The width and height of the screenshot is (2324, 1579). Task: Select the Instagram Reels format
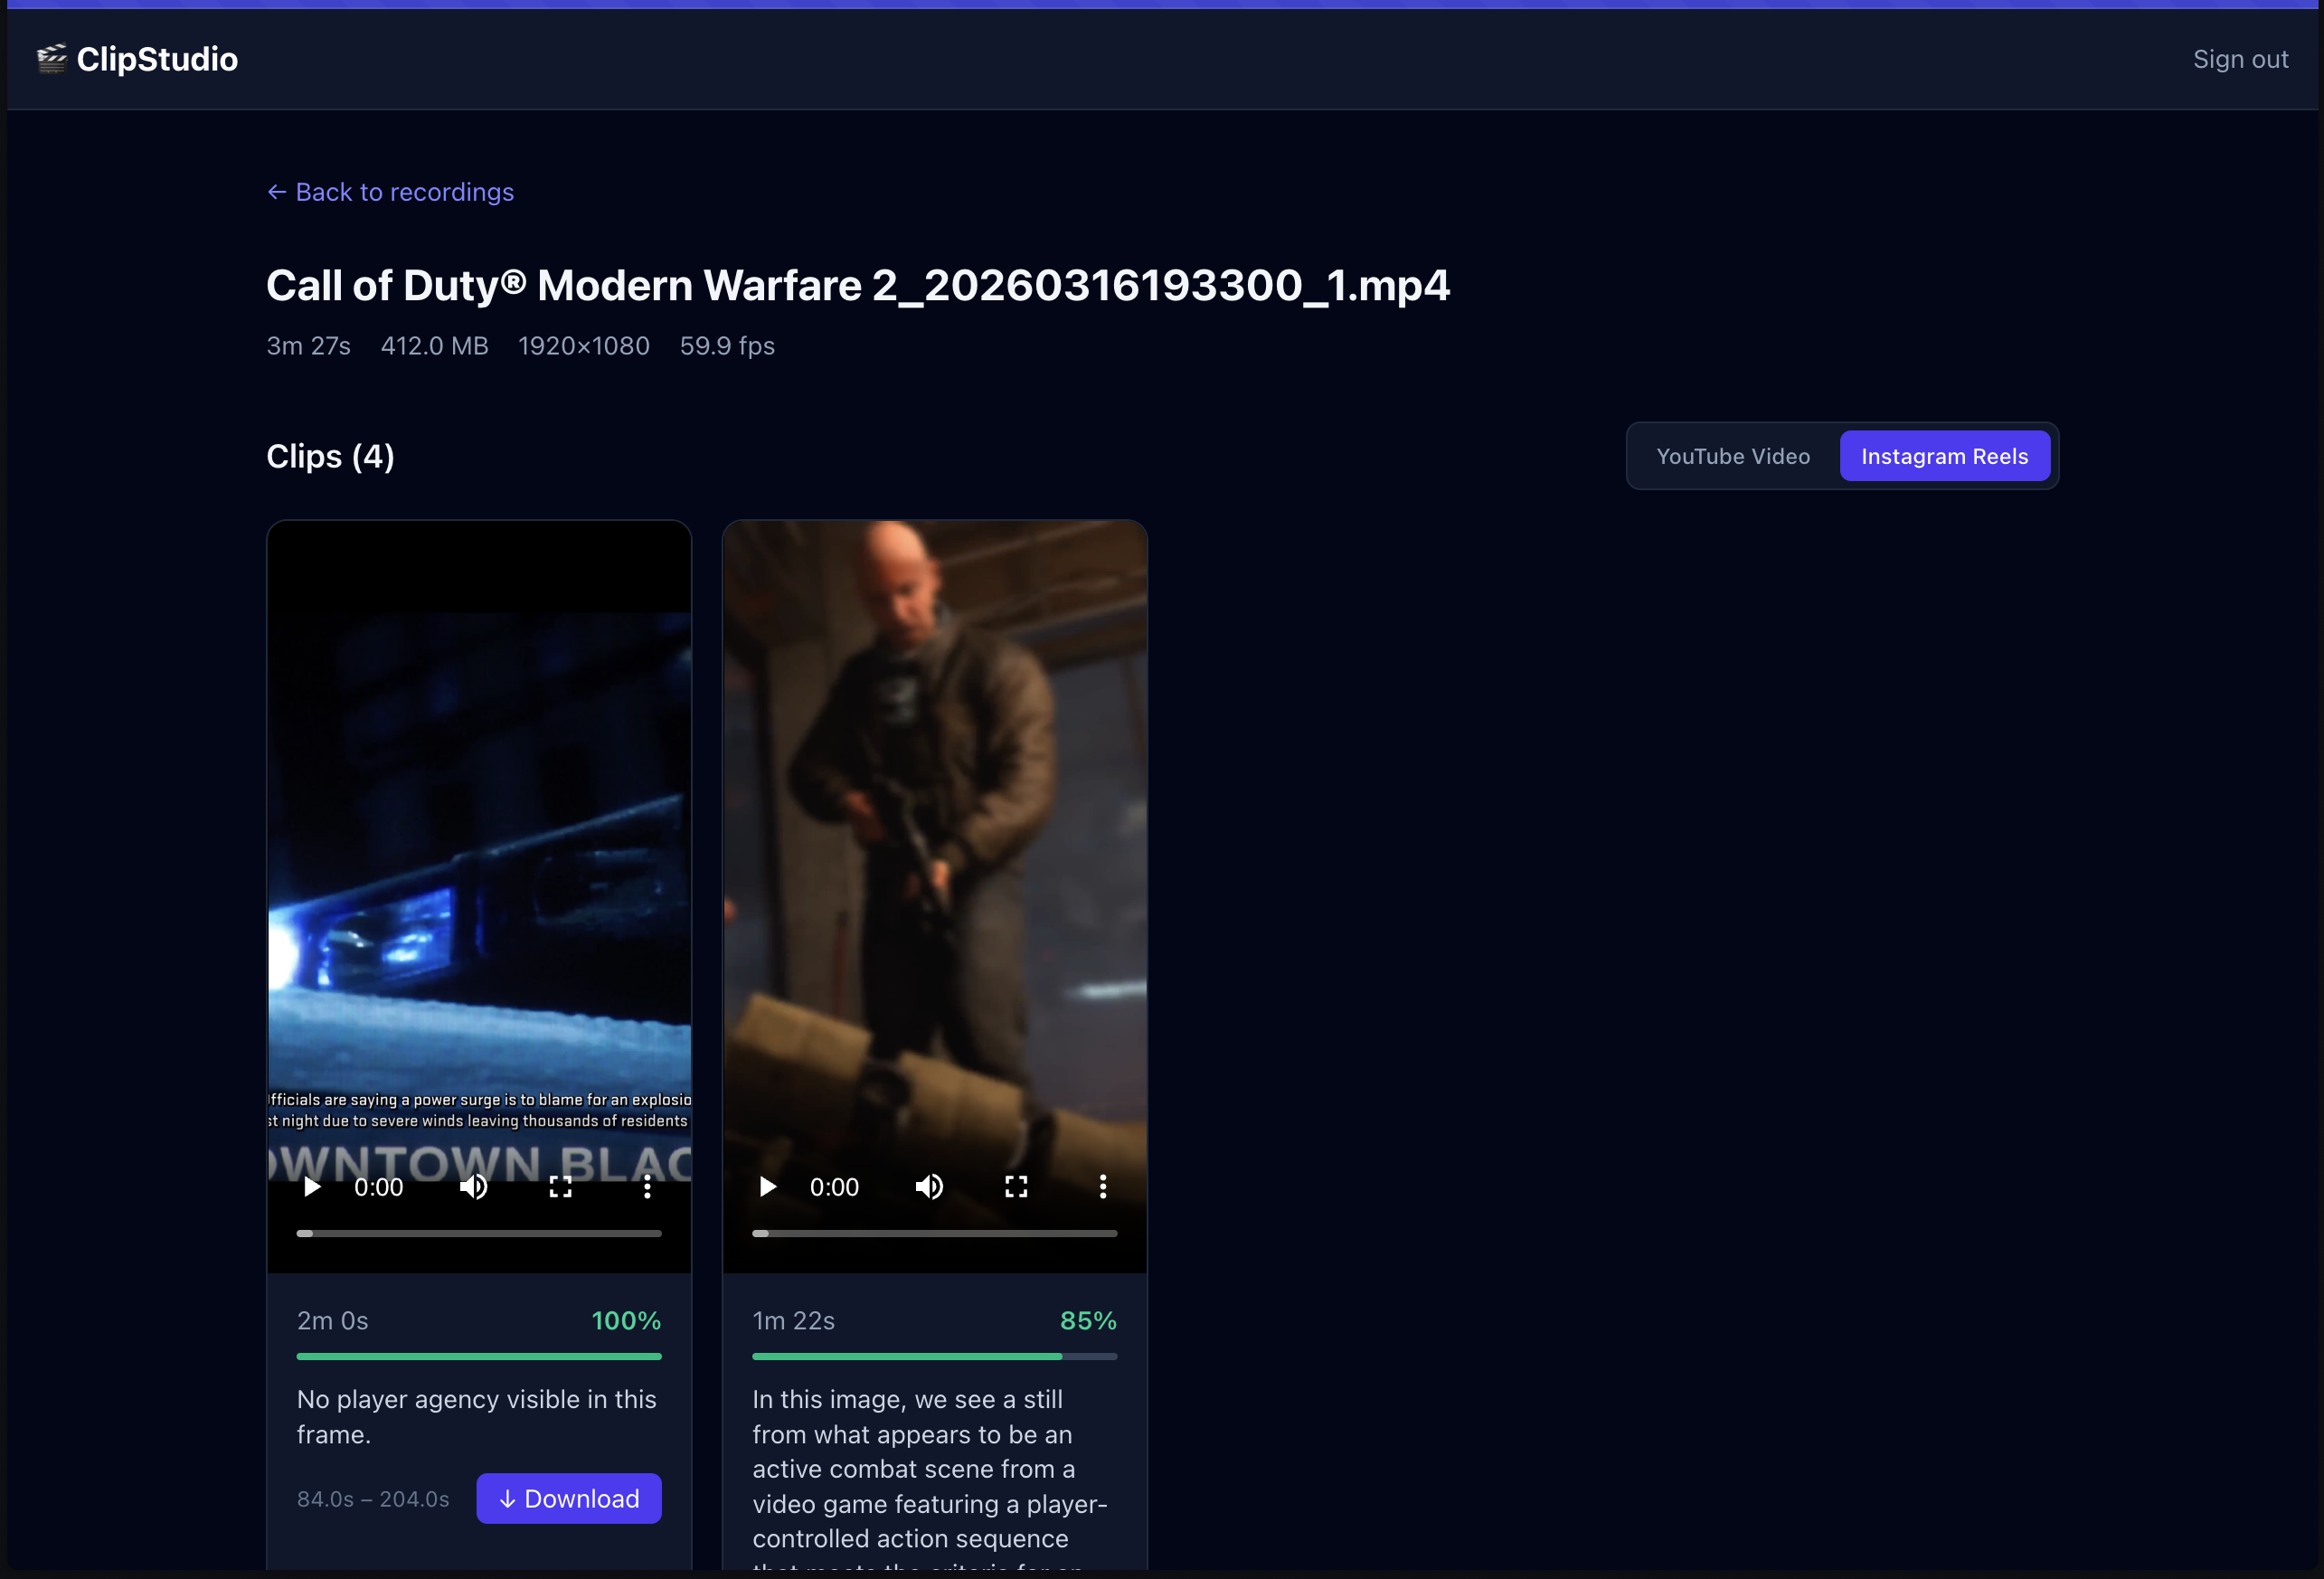1944,456
